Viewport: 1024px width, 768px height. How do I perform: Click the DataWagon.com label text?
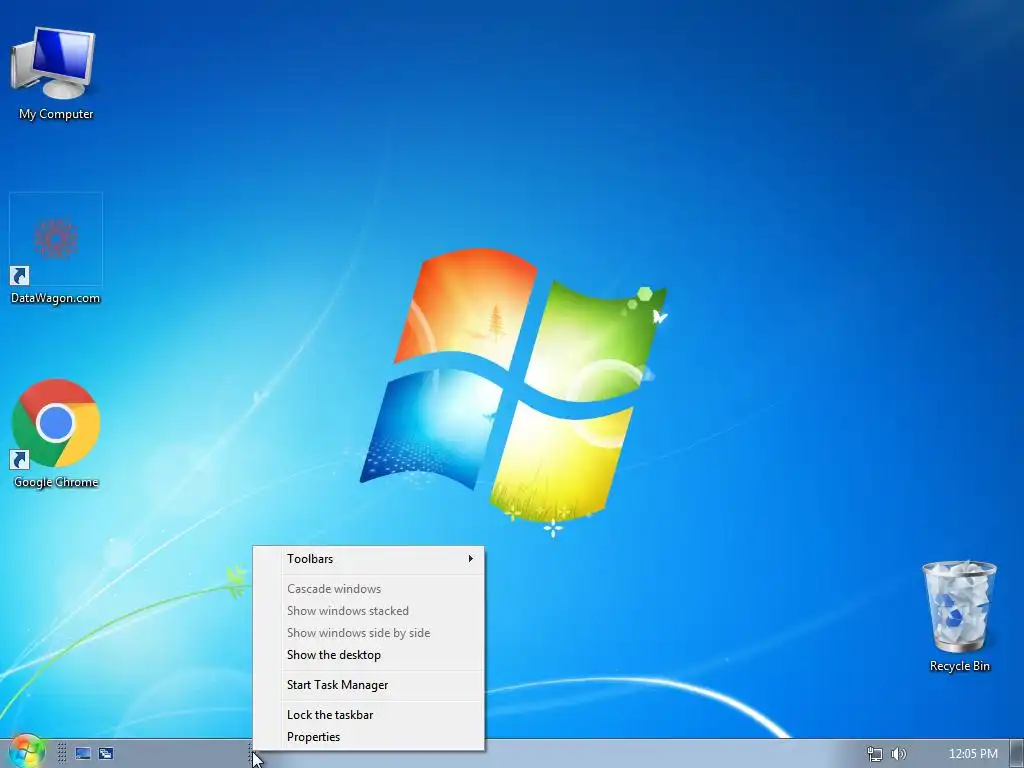pos(56,298)
